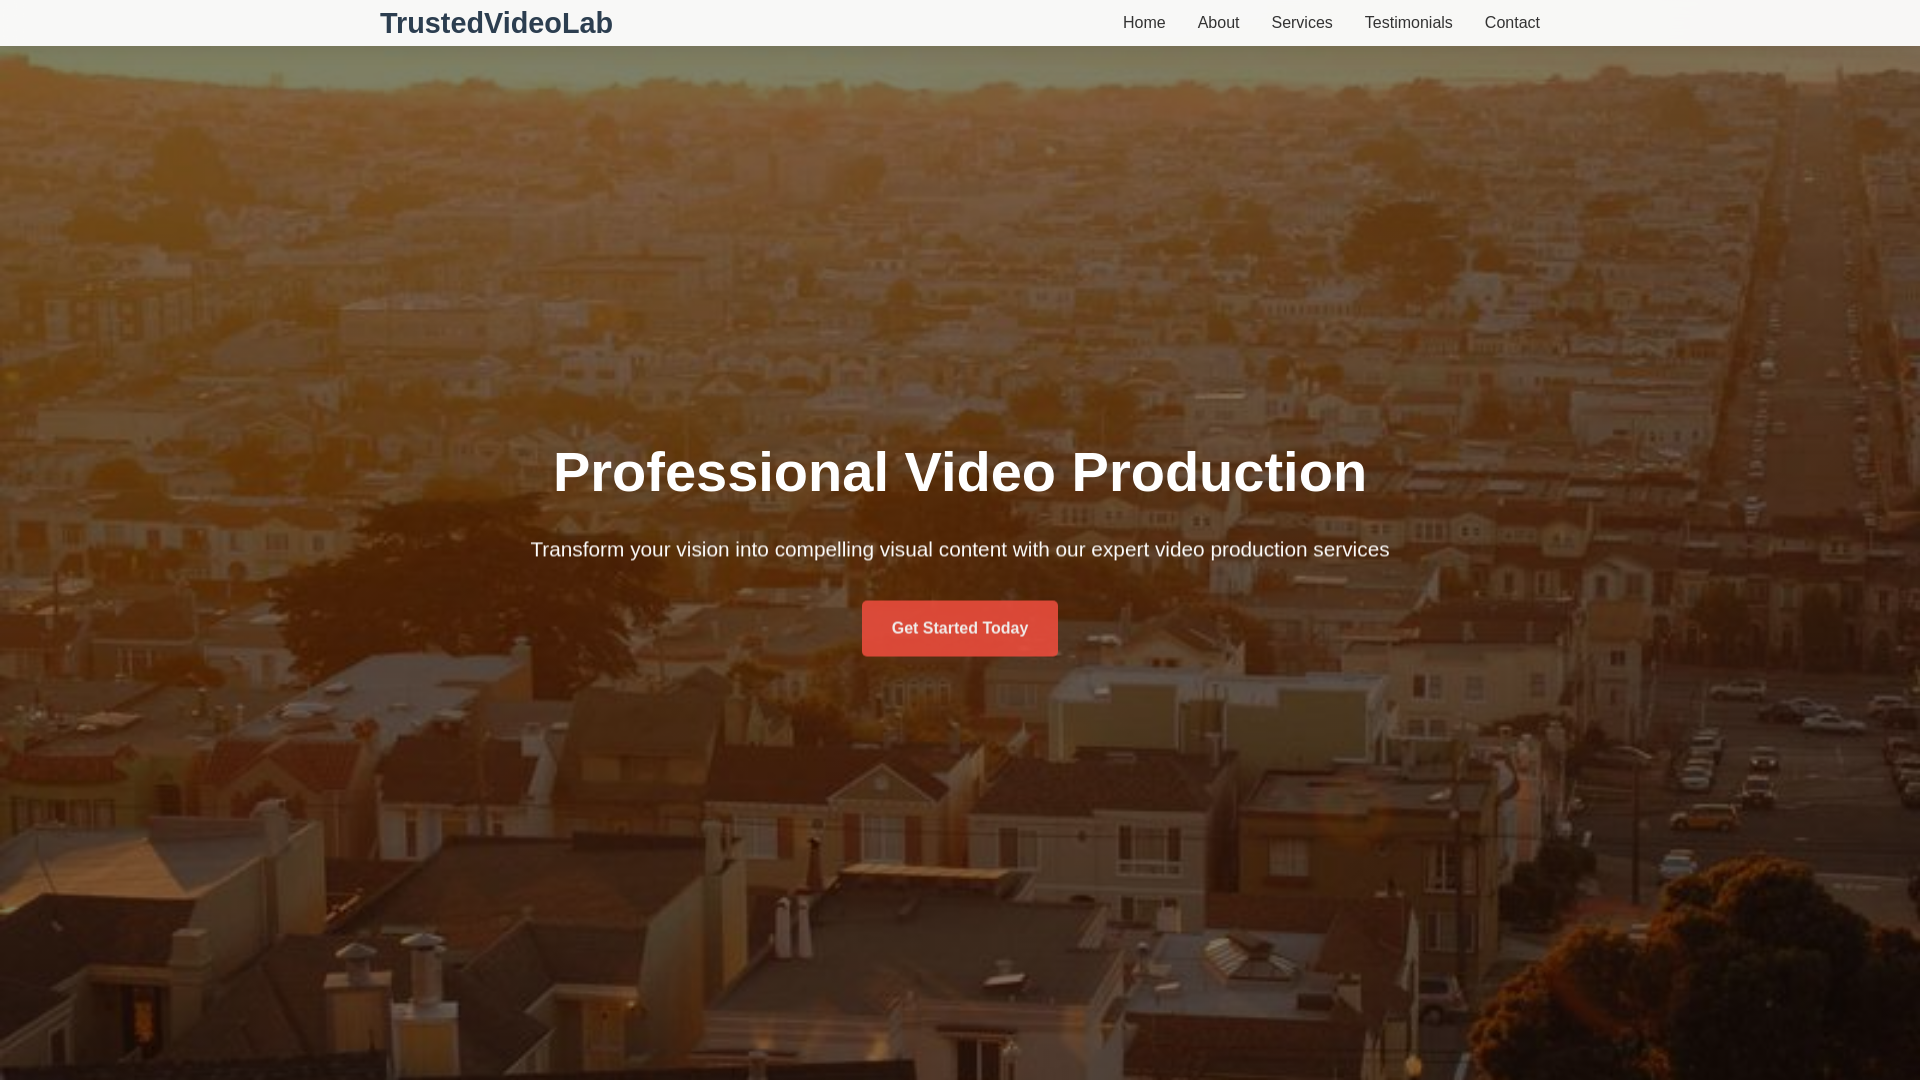Go to the About section
The width and height of the screenshot is (1920, 1080).
(1218, 23)
